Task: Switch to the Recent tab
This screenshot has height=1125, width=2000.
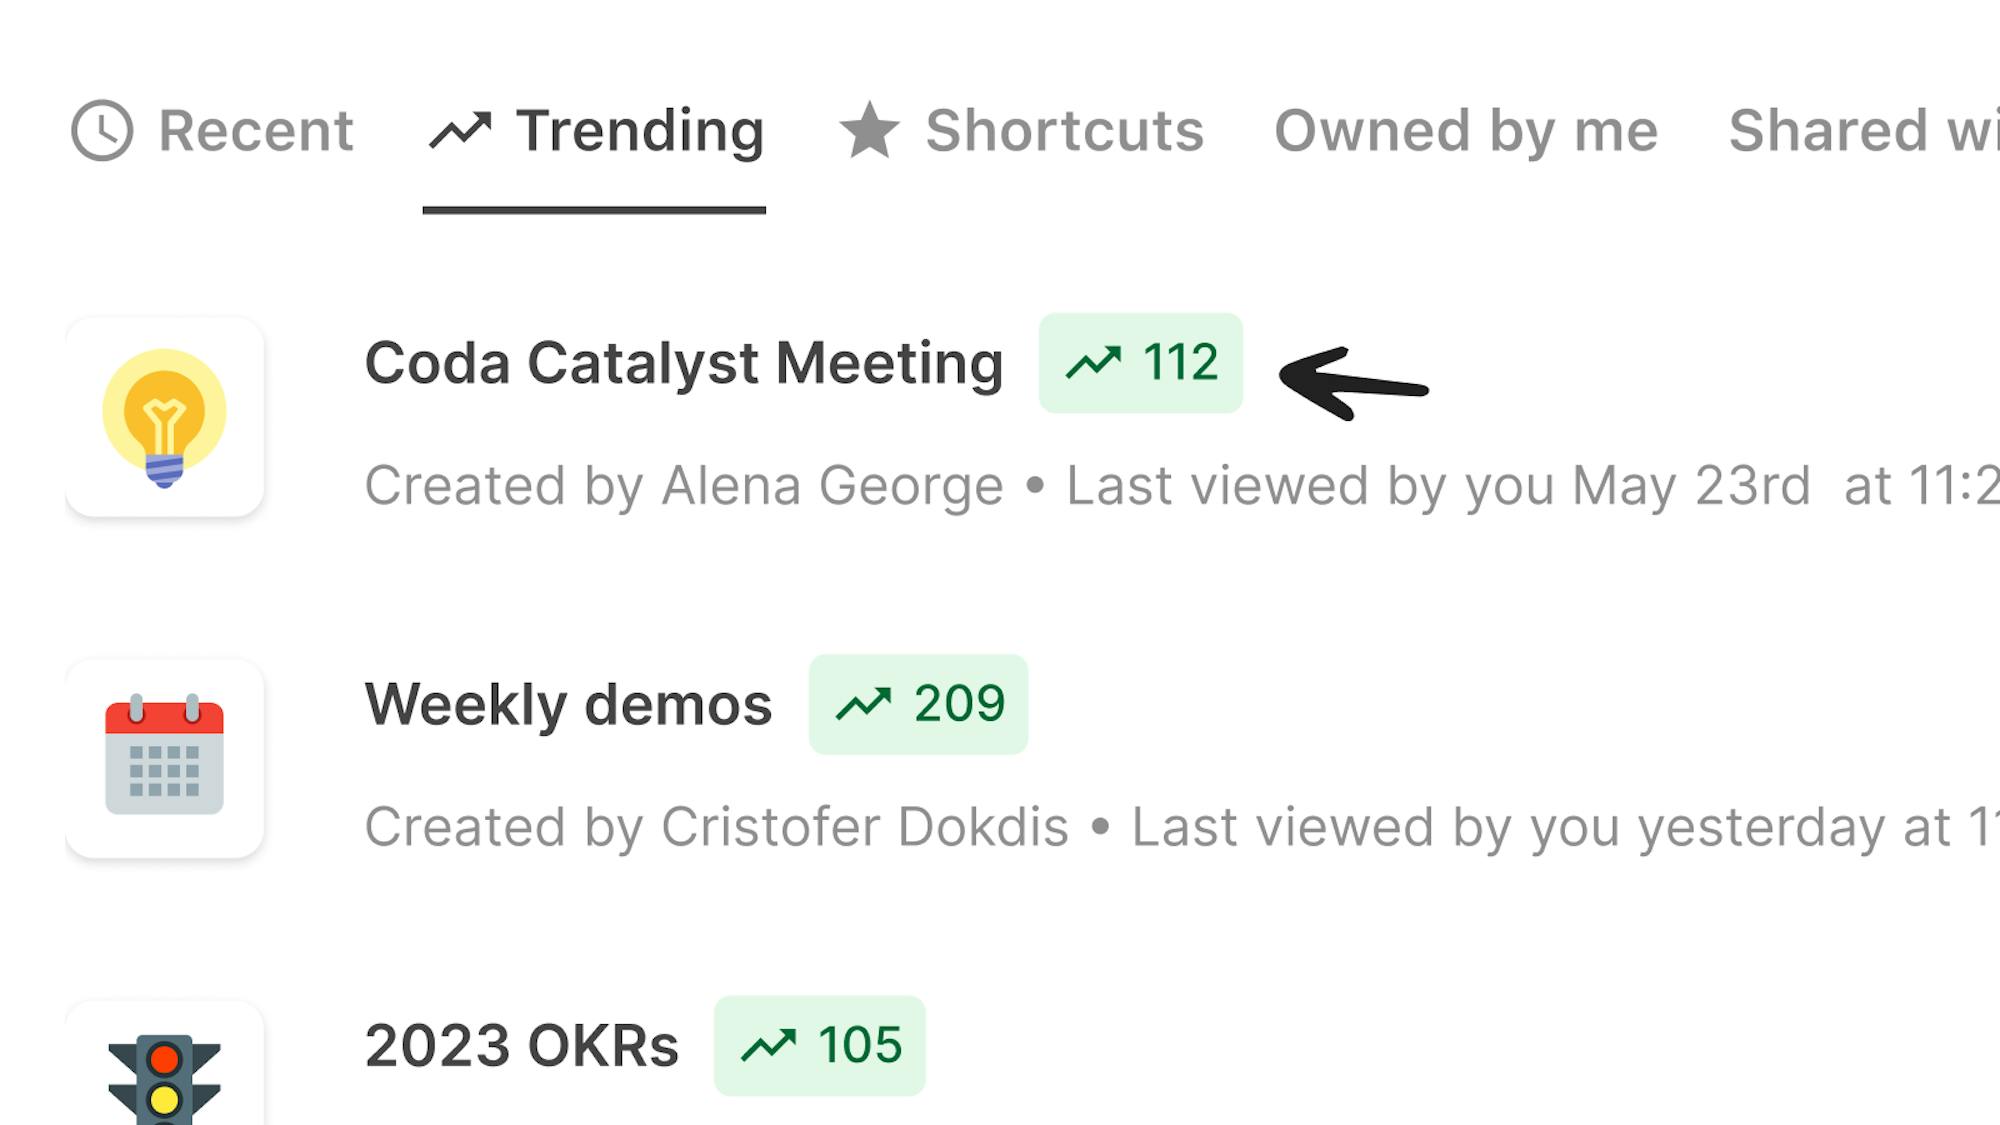Action: pos(256,130)
